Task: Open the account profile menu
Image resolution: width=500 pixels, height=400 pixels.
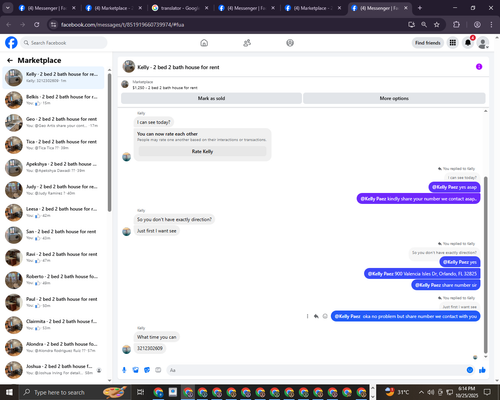Action: [483, 43]
